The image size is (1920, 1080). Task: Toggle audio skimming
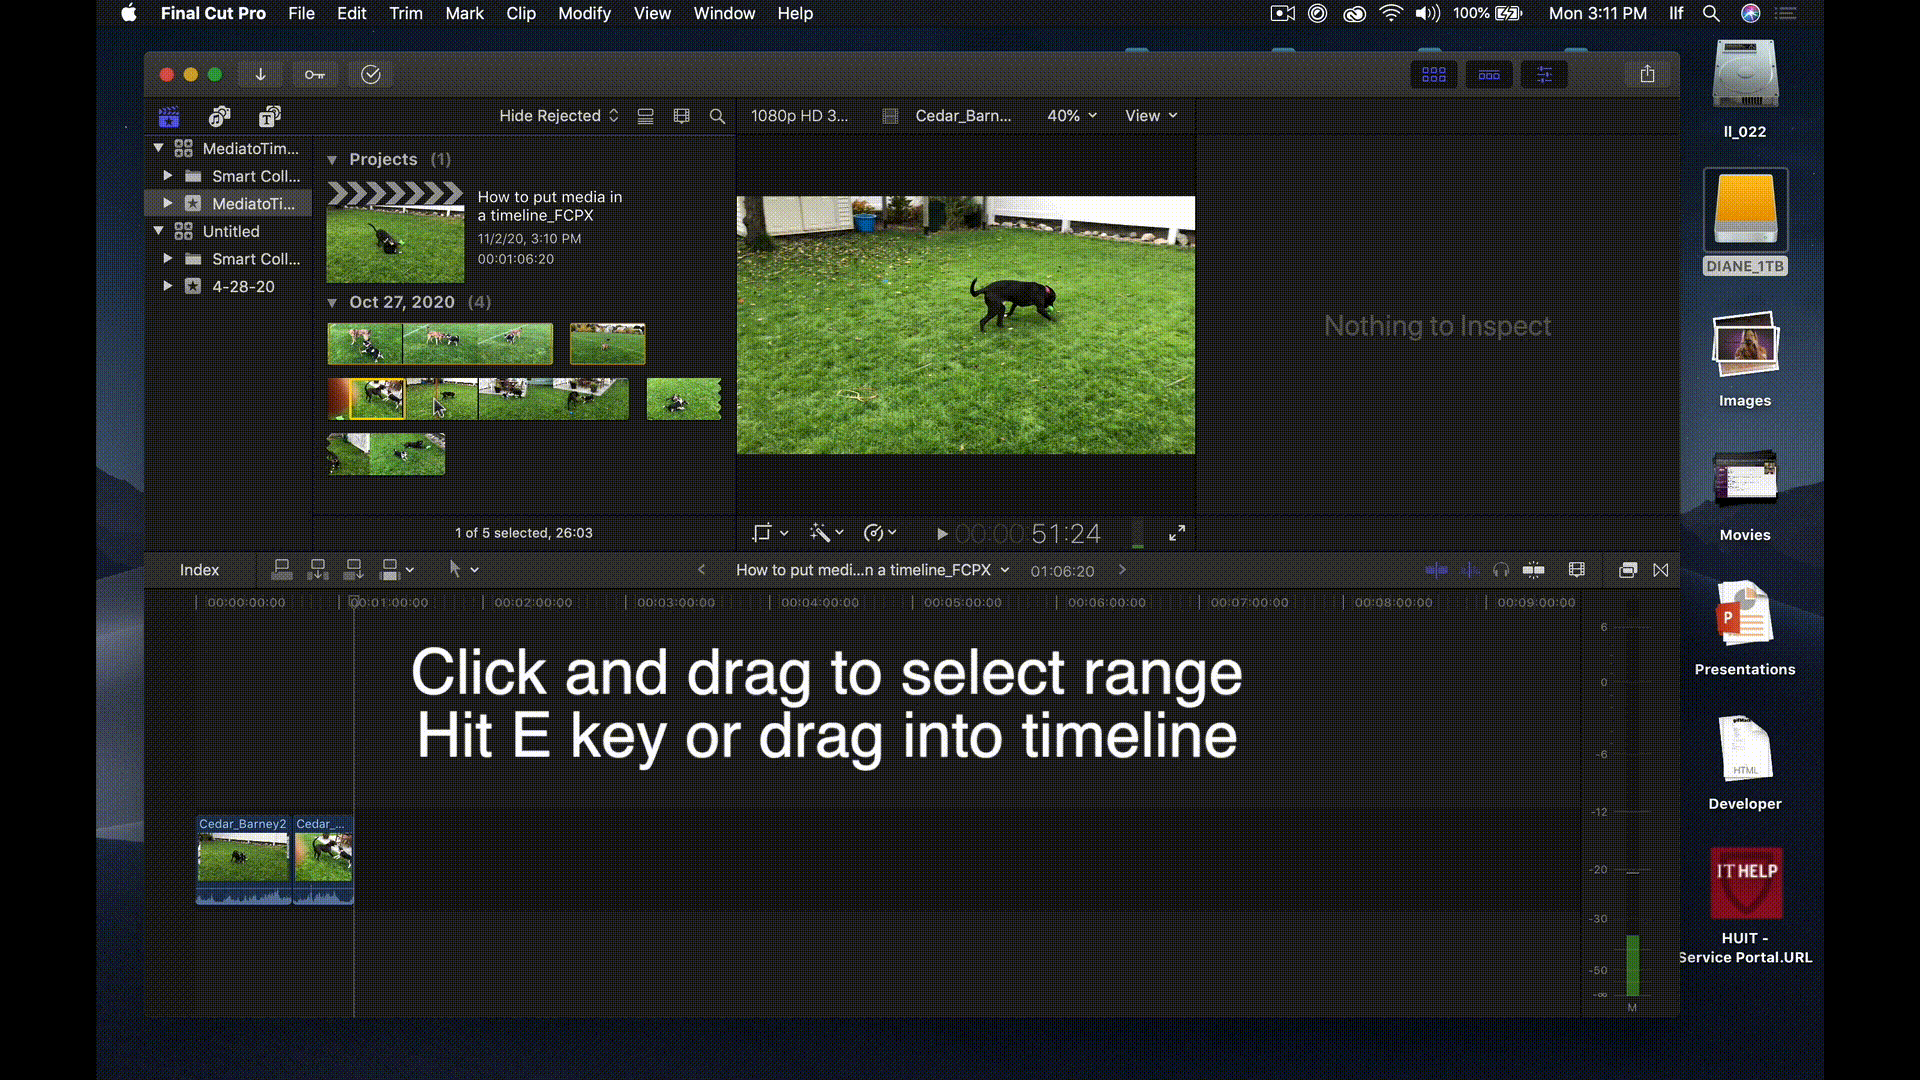[x=1469, y=570]
